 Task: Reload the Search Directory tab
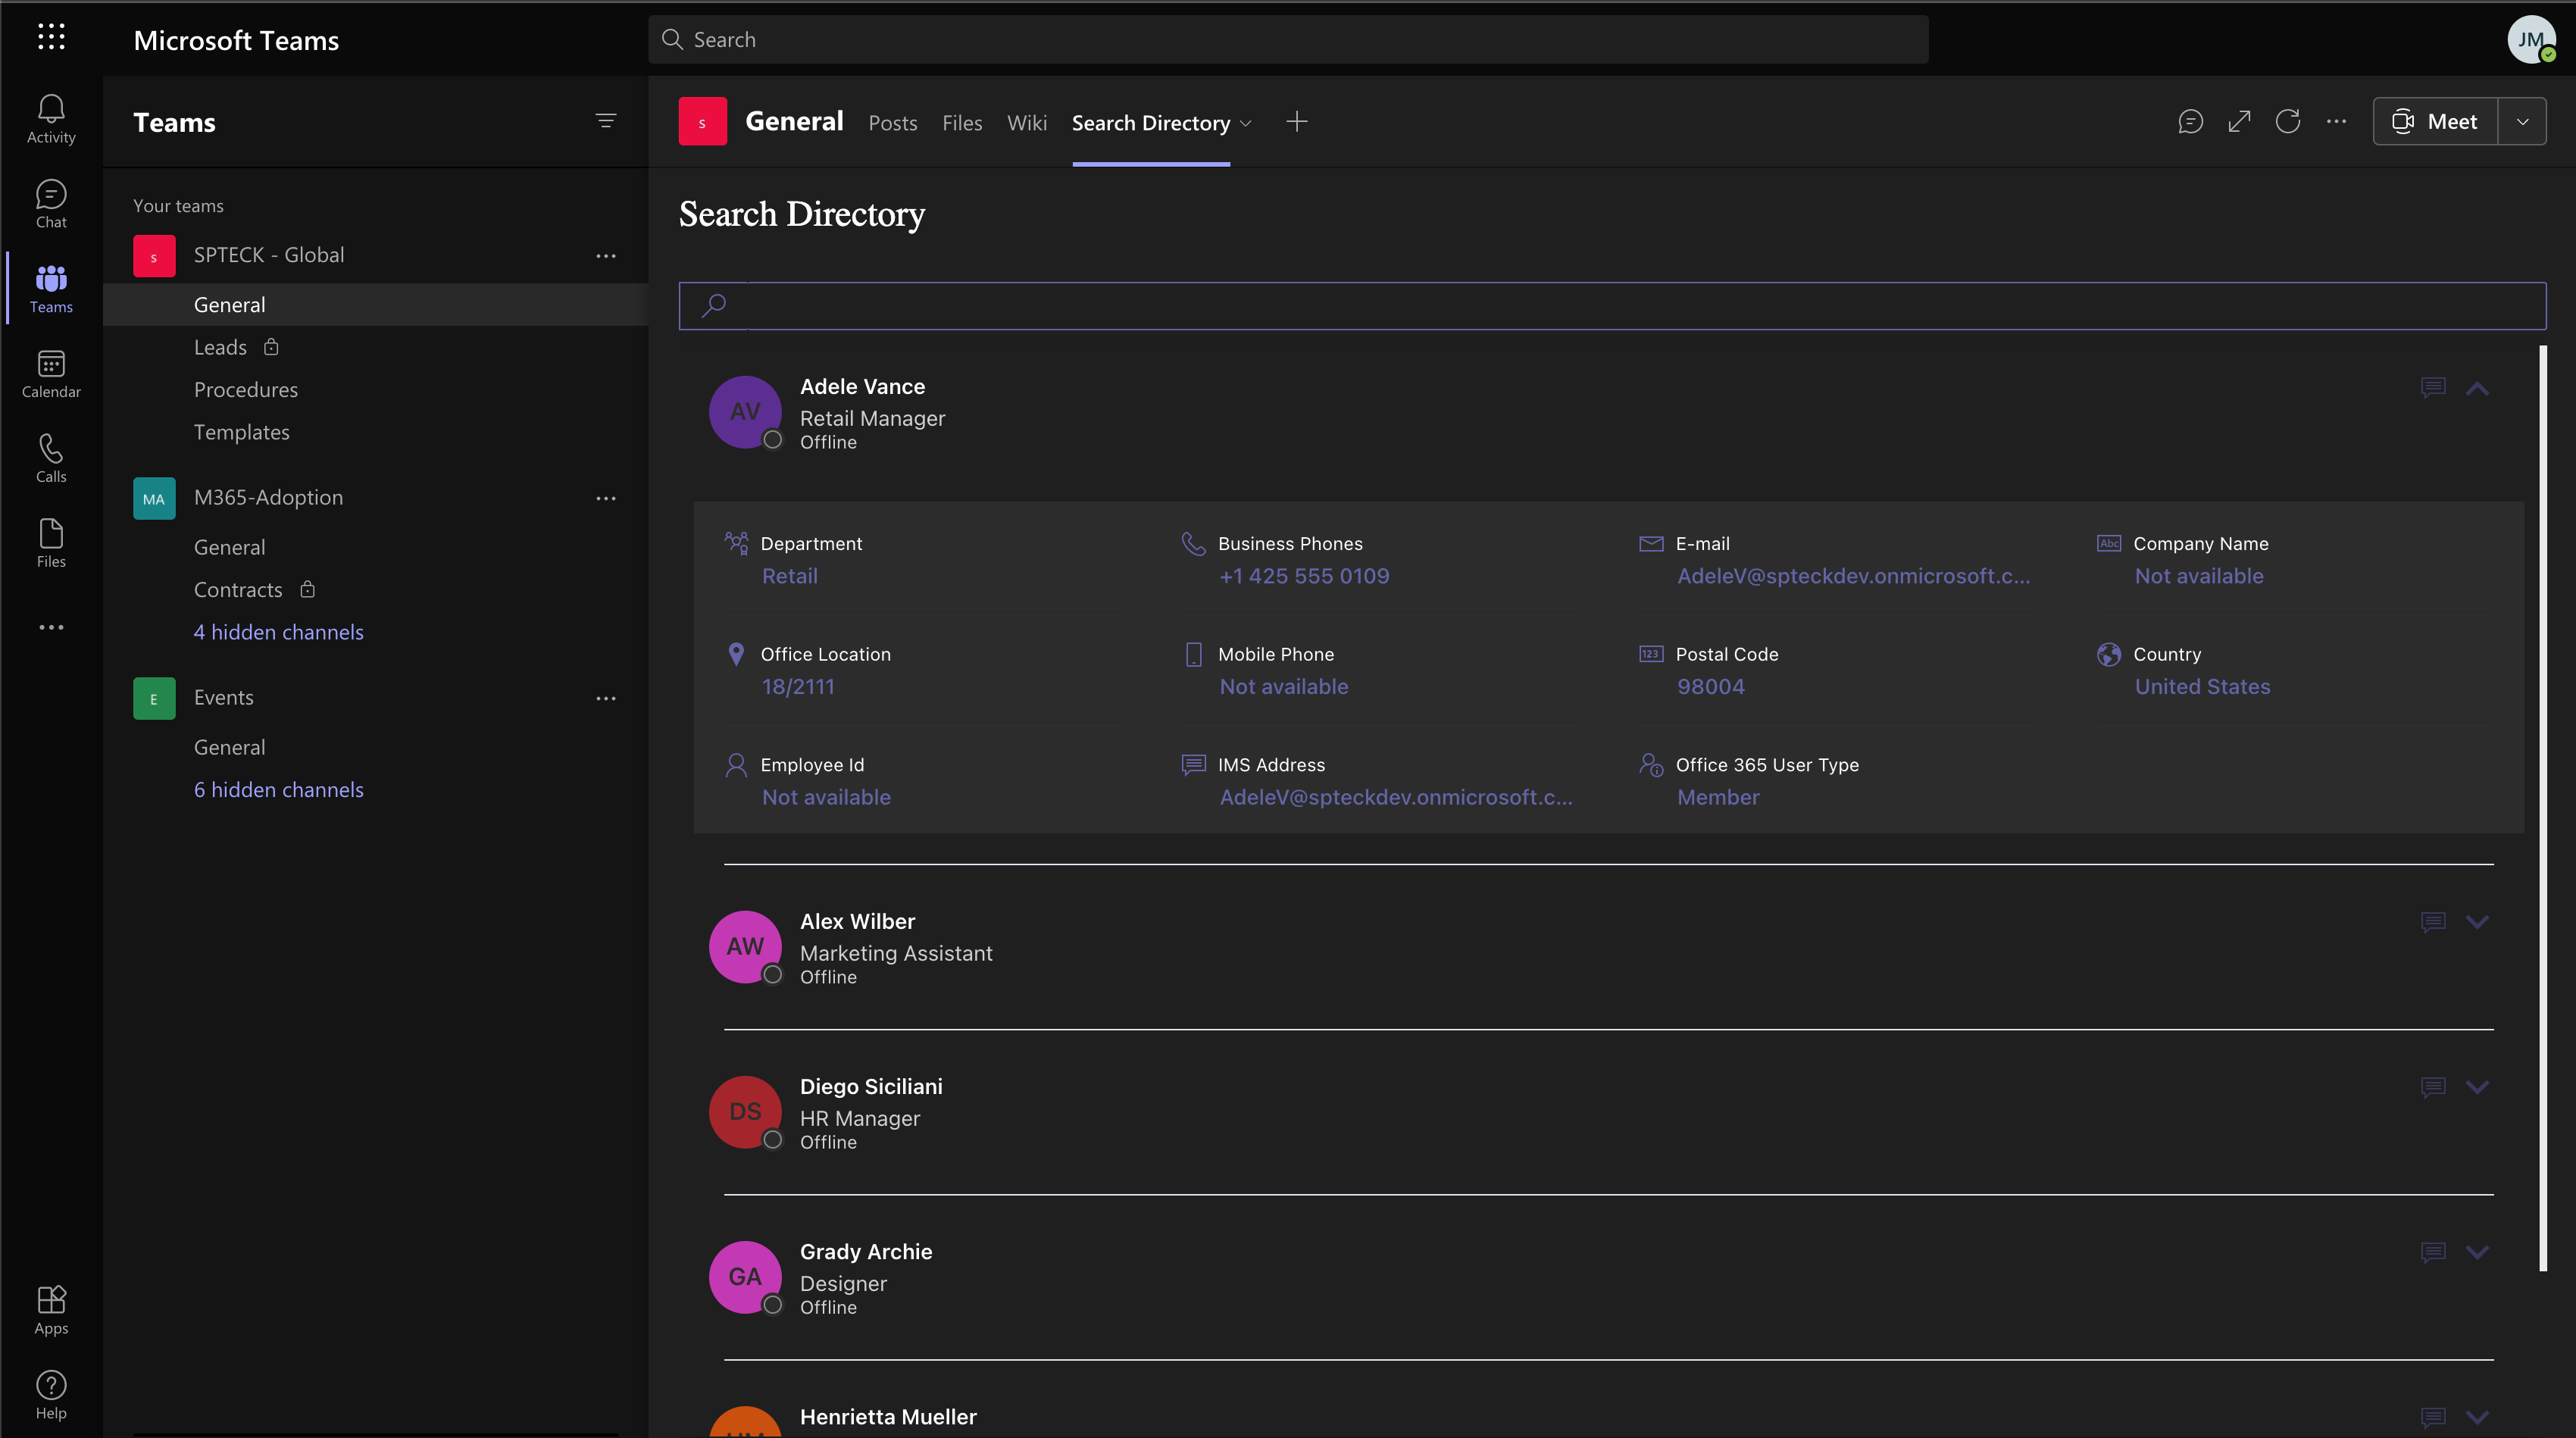point(2288,121)
